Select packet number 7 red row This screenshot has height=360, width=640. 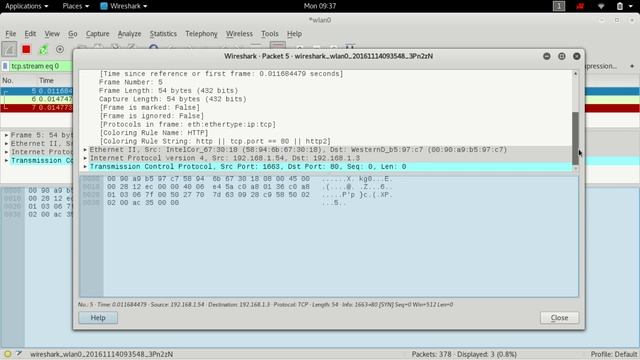37,108
